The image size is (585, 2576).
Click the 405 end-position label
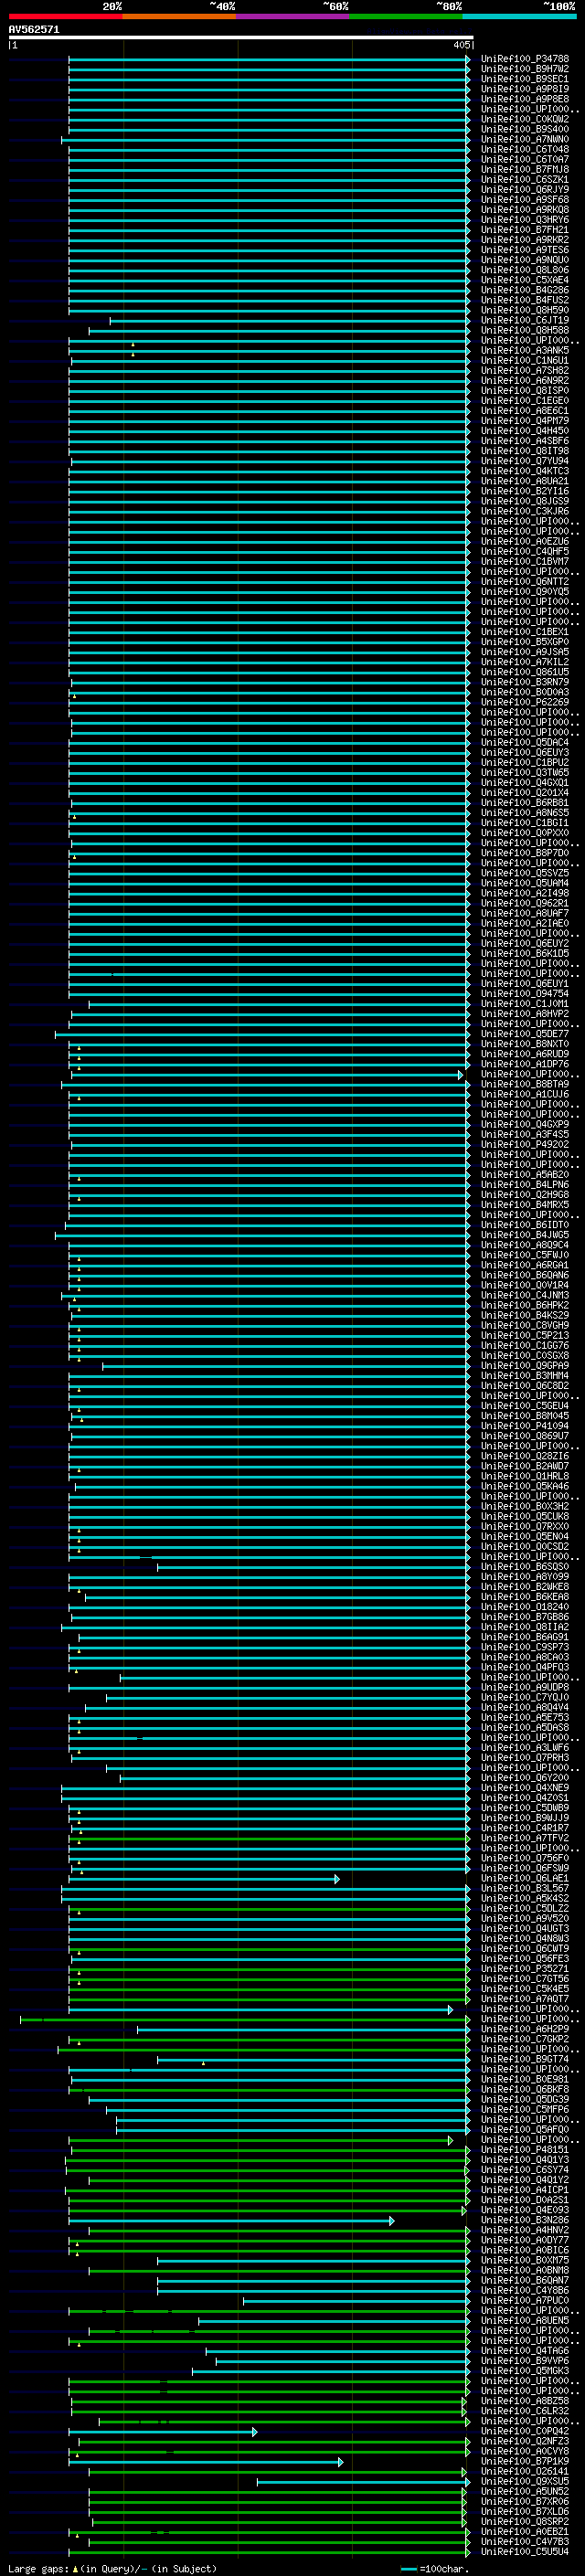click(x=461, y=45)
